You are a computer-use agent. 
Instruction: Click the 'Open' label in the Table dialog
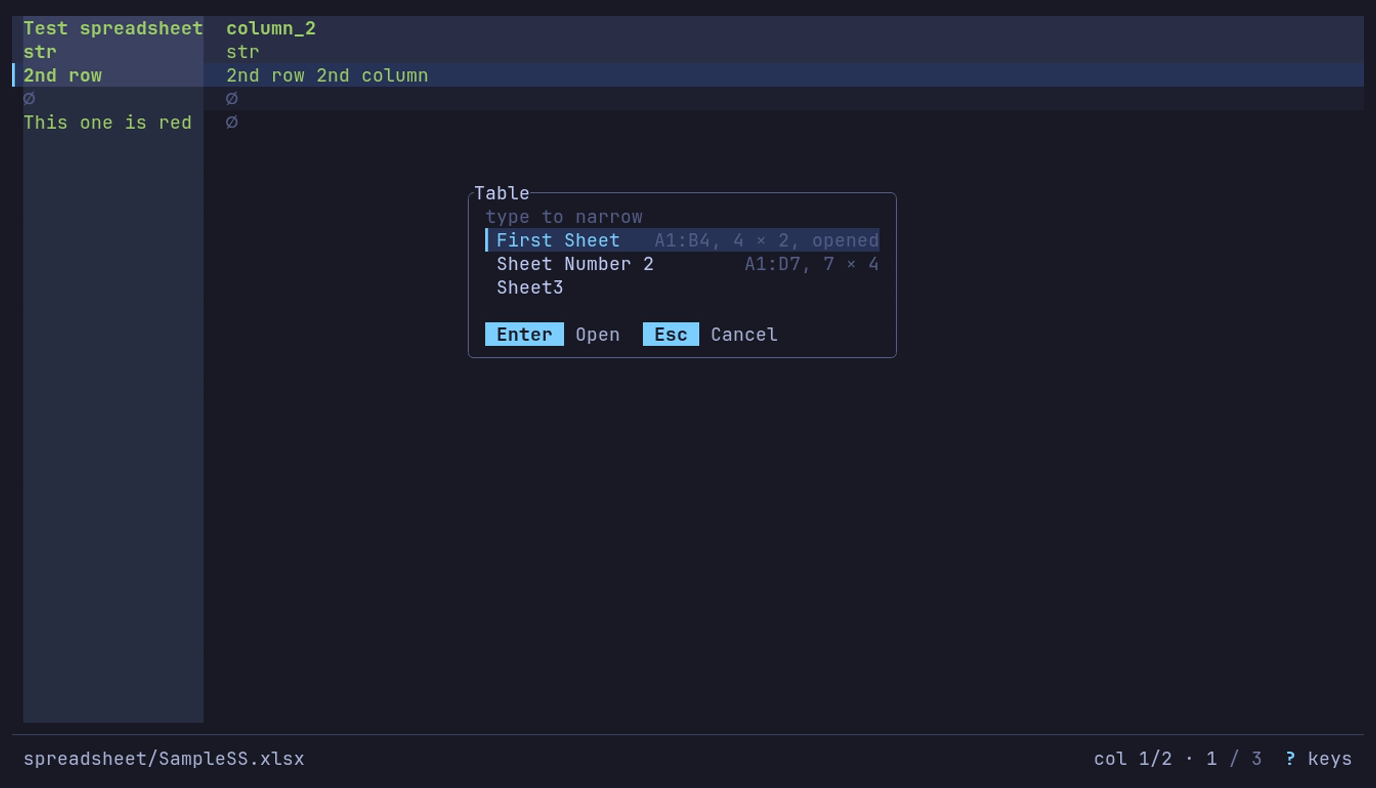tap(597, 335)
